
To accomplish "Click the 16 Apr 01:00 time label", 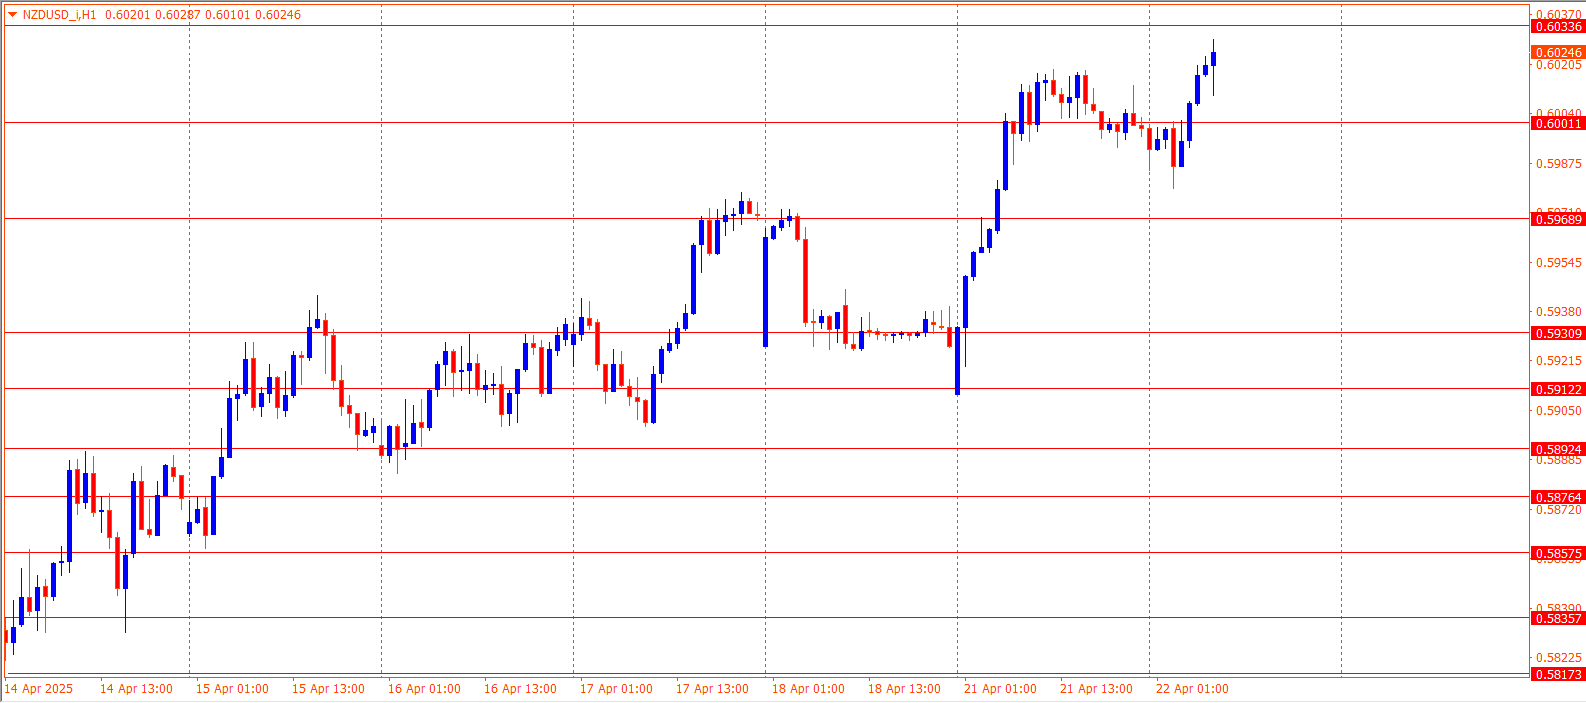I will coord(424,689).
